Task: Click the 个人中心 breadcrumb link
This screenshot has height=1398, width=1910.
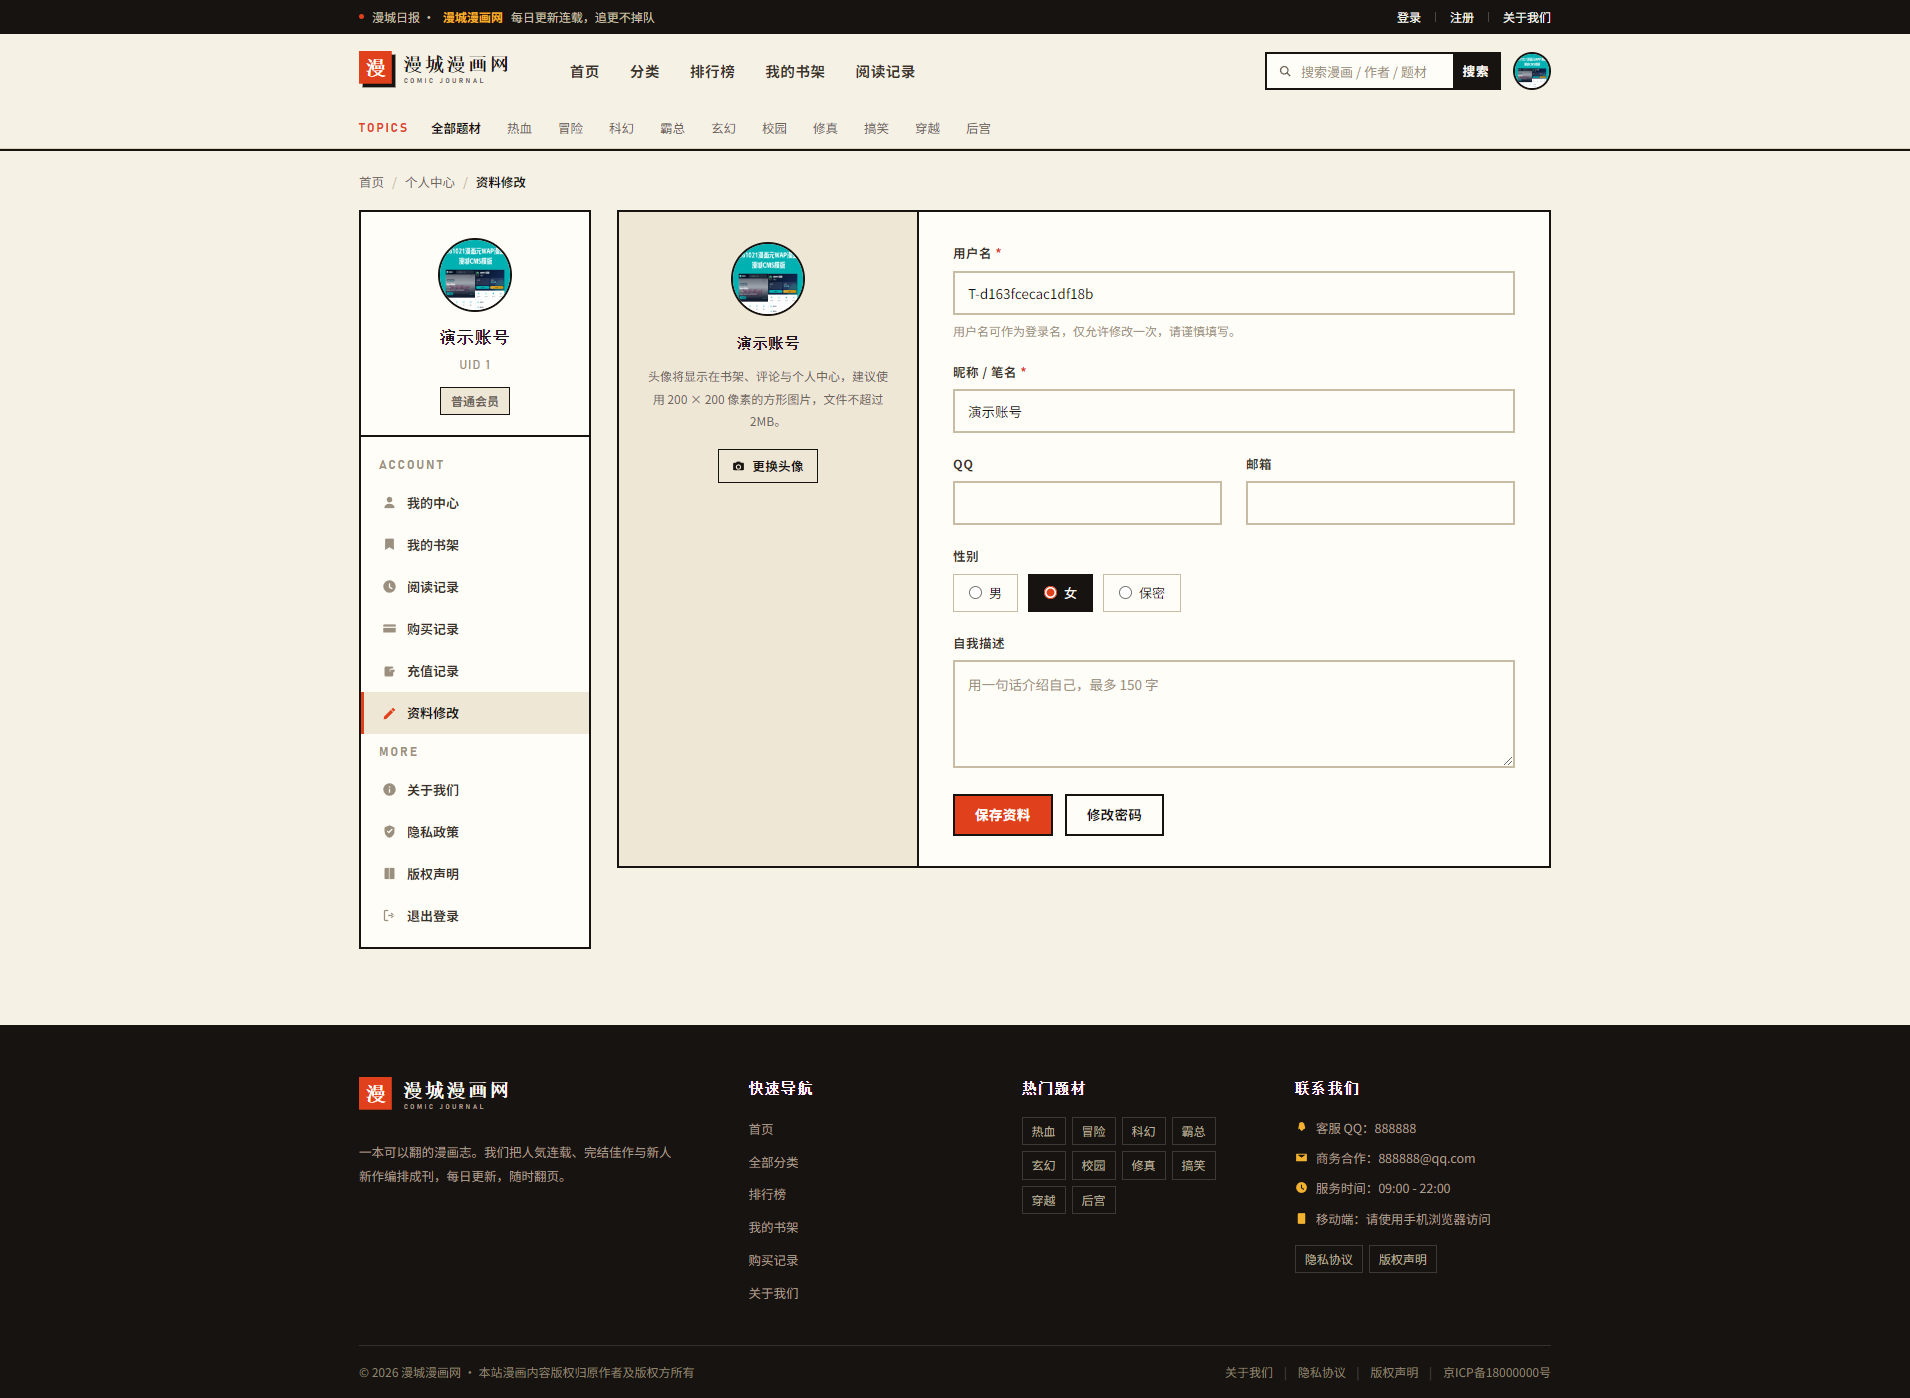Action: (x=430, y=182)
